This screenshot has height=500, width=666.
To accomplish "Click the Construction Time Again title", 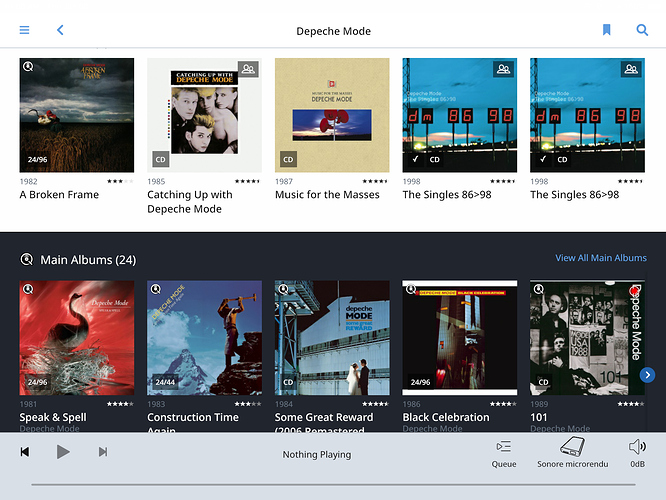I will coord(193,423).
